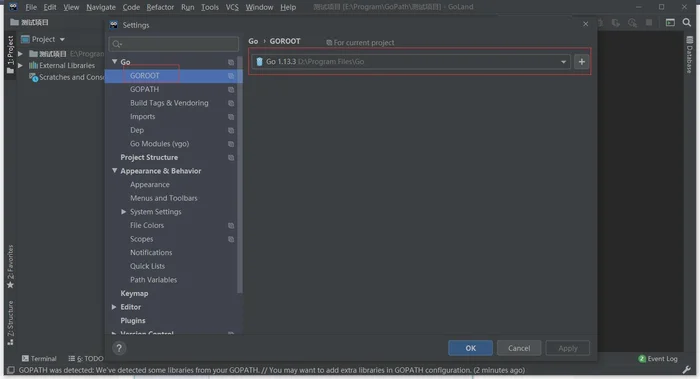The height and width of the screenshot is (379, 700).
Task: Open the Code menu
Action: pos(131,7)
